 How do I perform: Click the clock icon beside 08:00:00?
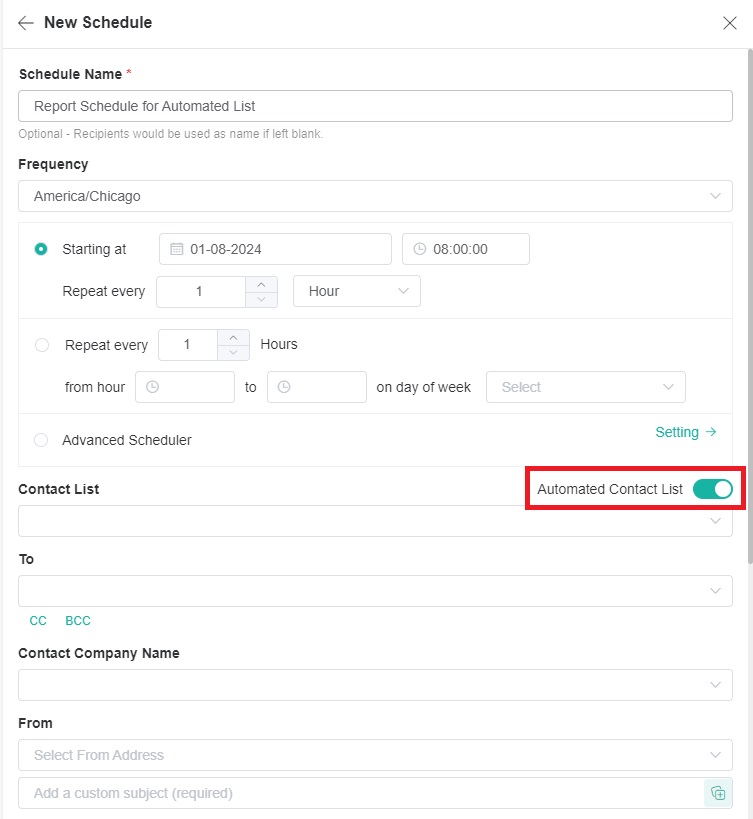tap(421, 249)
